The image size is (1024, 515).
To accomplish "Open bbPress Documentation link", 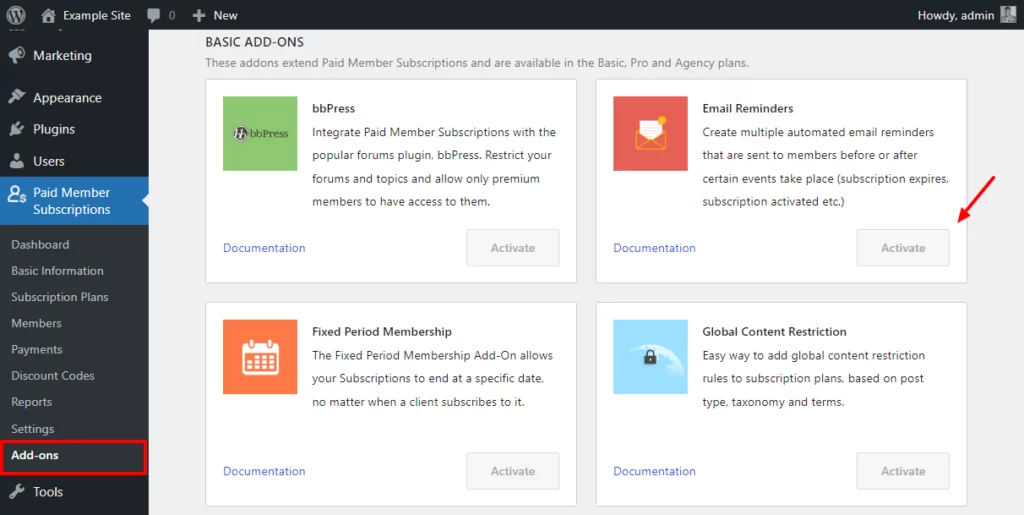I will (264, 248).
